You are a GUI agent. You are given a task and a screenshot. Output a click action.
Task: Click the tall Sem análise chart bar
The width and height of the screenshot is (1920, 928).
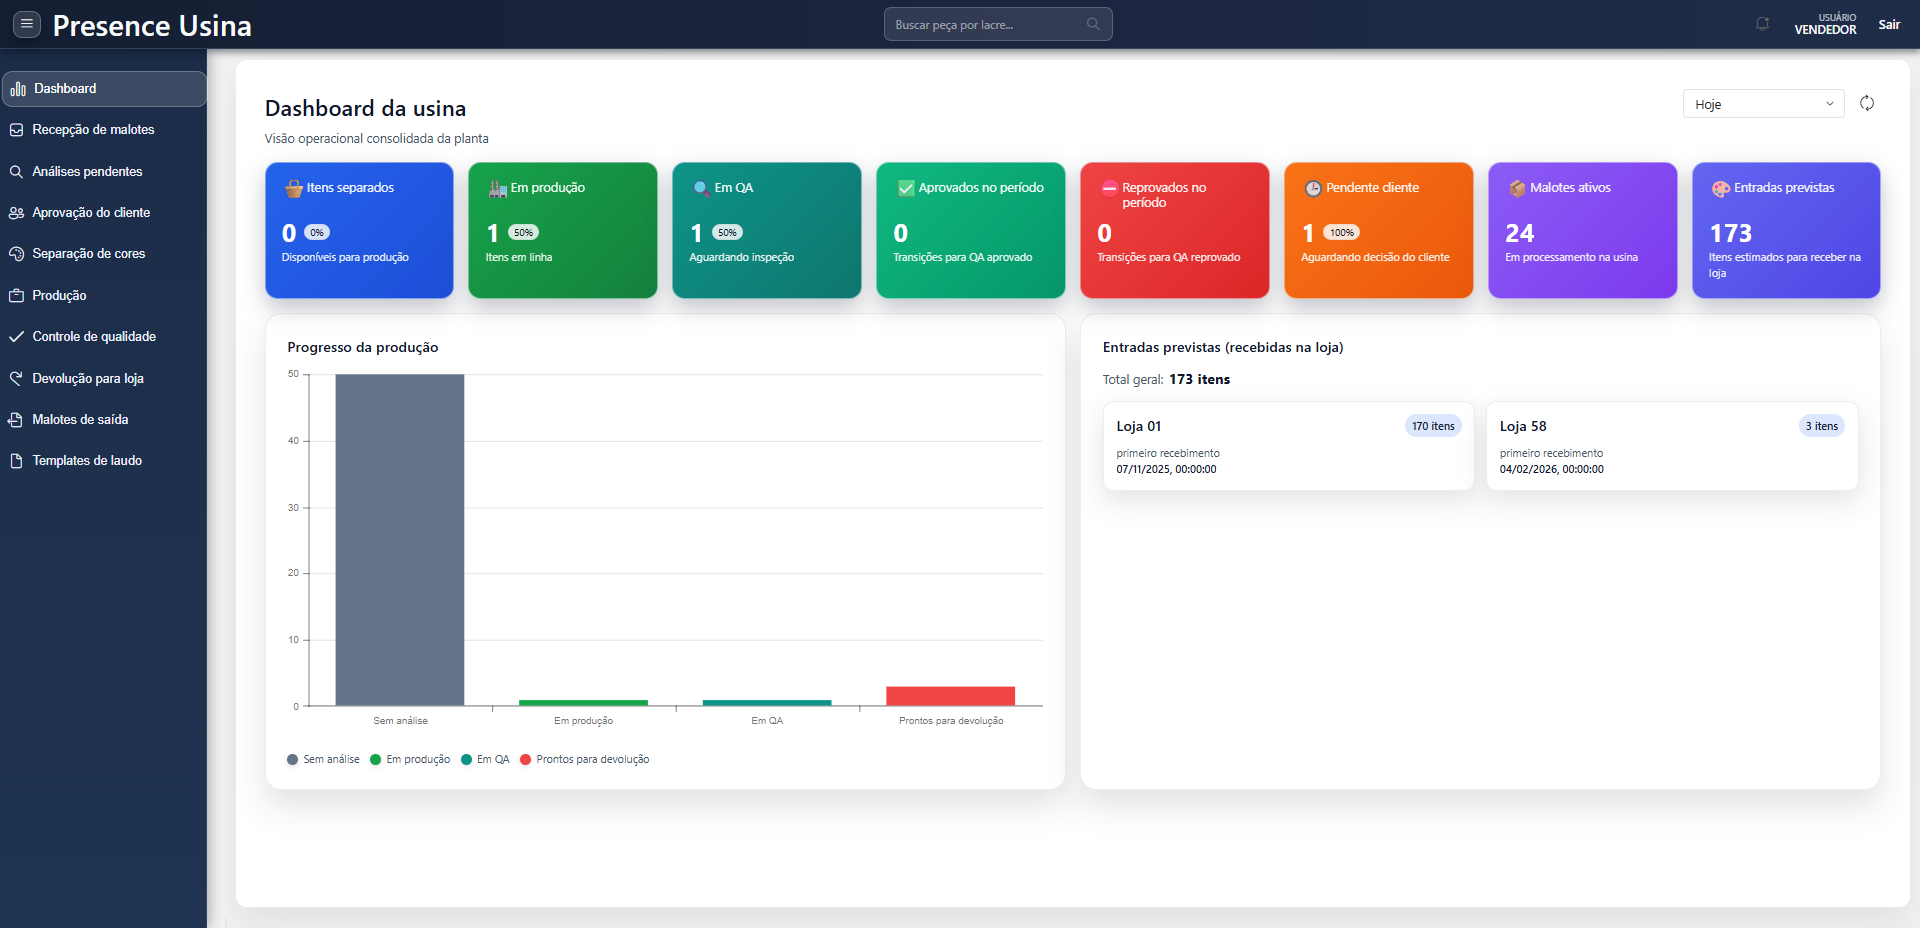click(x=399, y=540)
